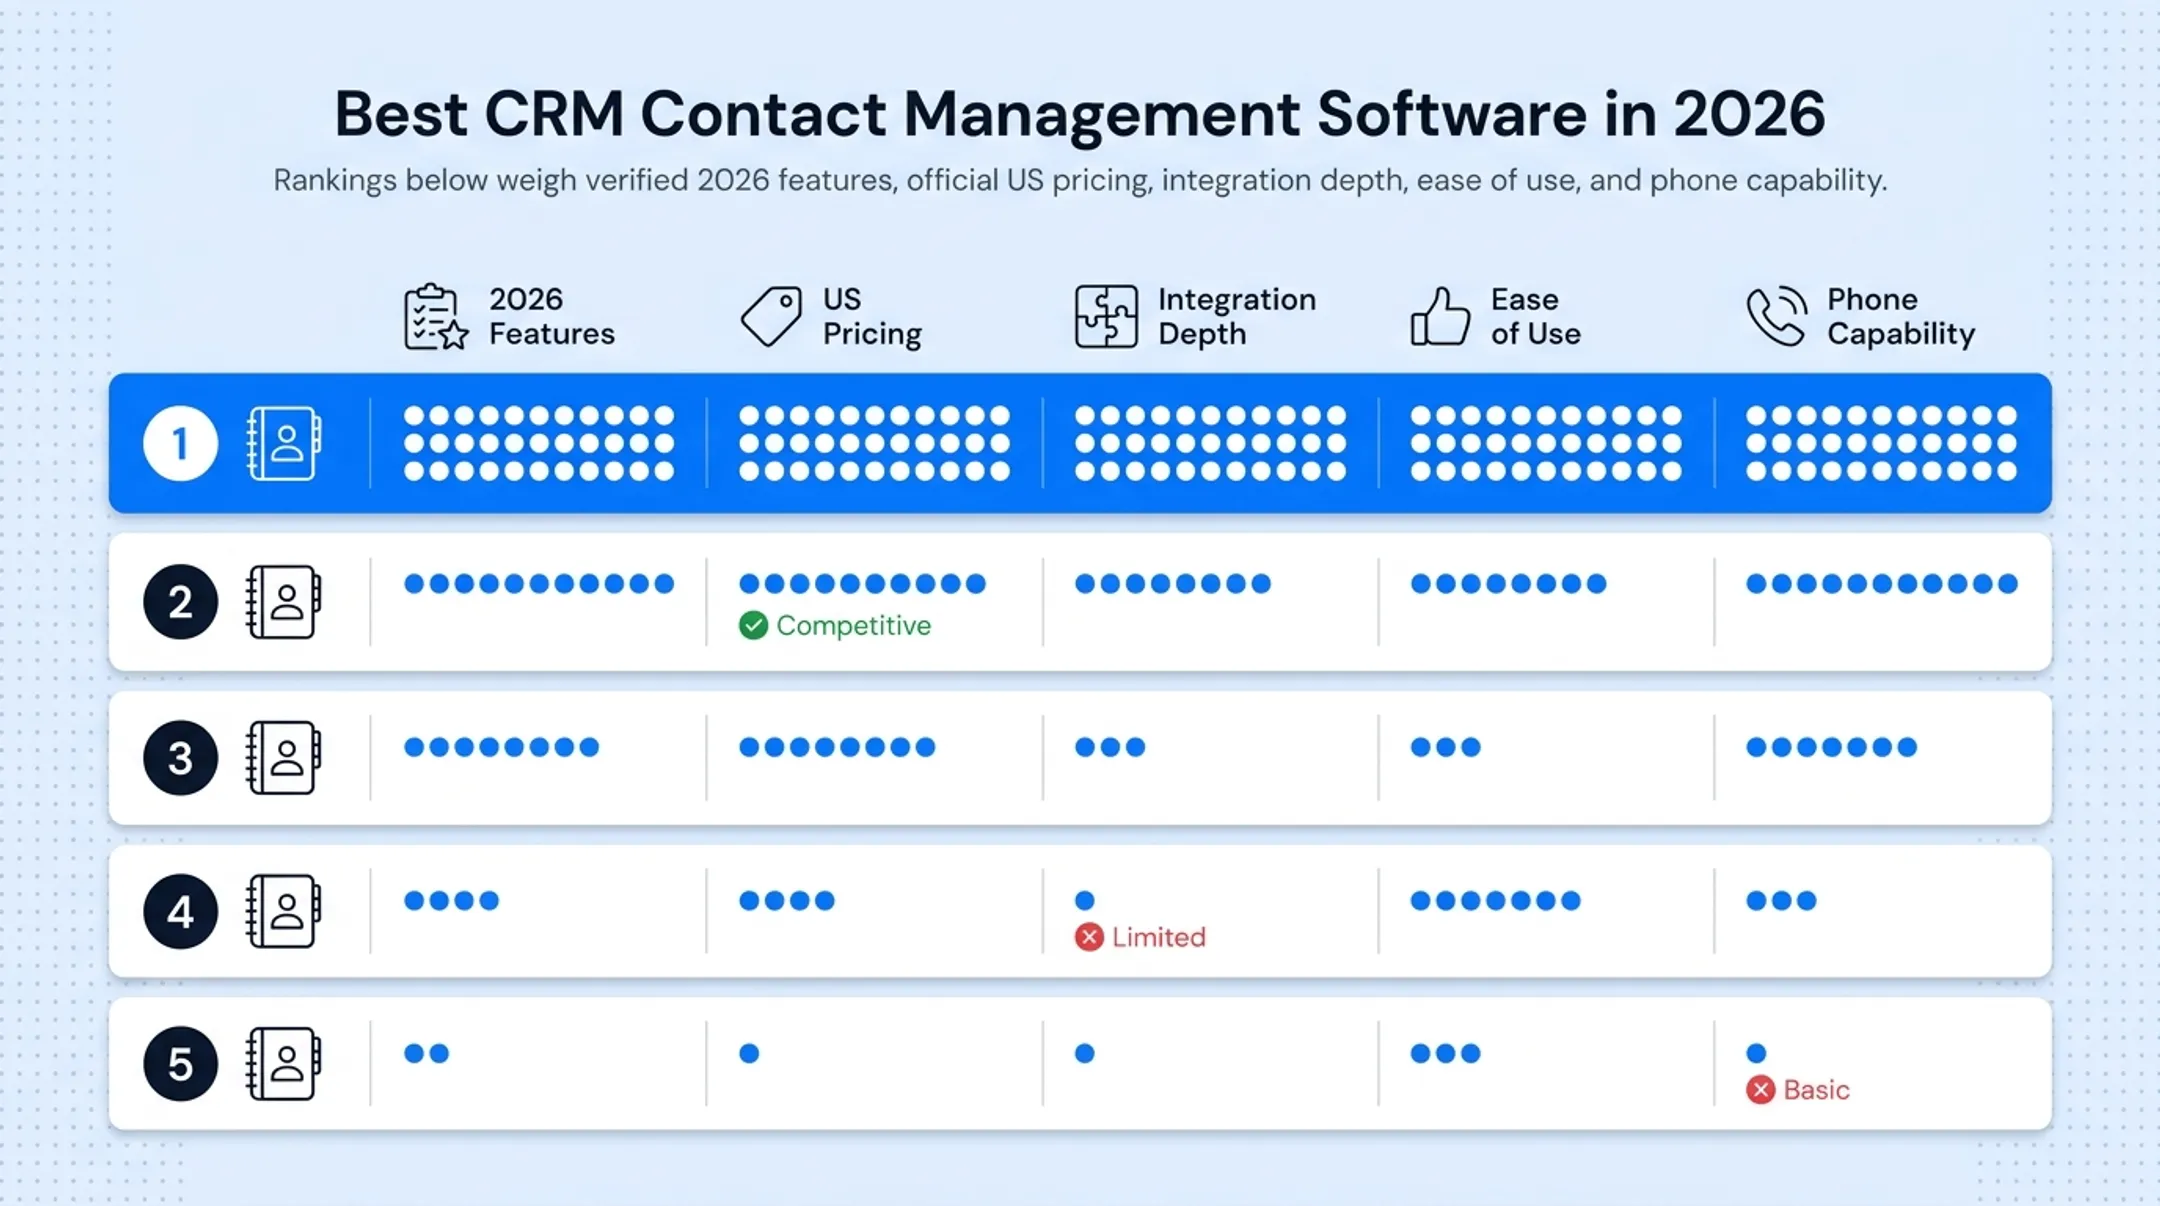Click the 'Ease of Use' column heading

[x=1536, y=316]
